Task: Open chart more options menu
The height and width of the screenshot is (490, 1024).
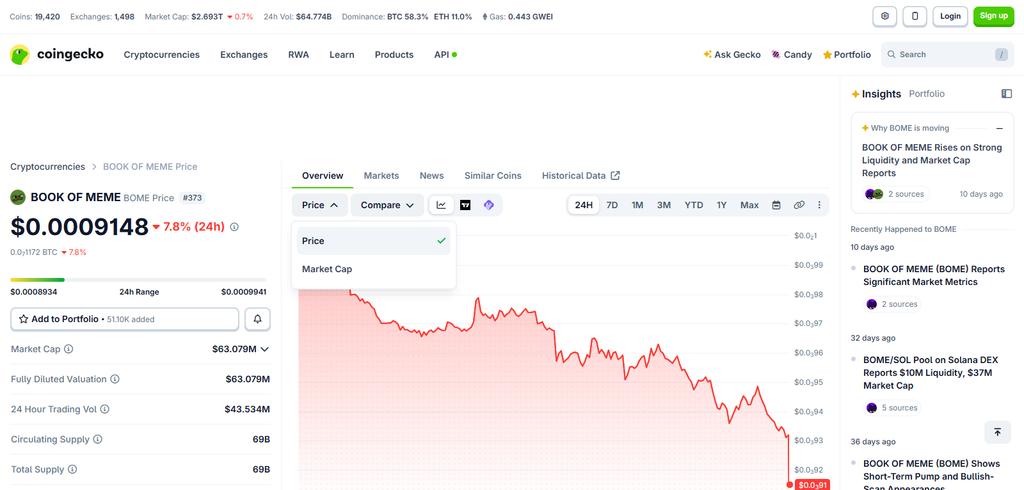Action: click(x=820, y=205)
